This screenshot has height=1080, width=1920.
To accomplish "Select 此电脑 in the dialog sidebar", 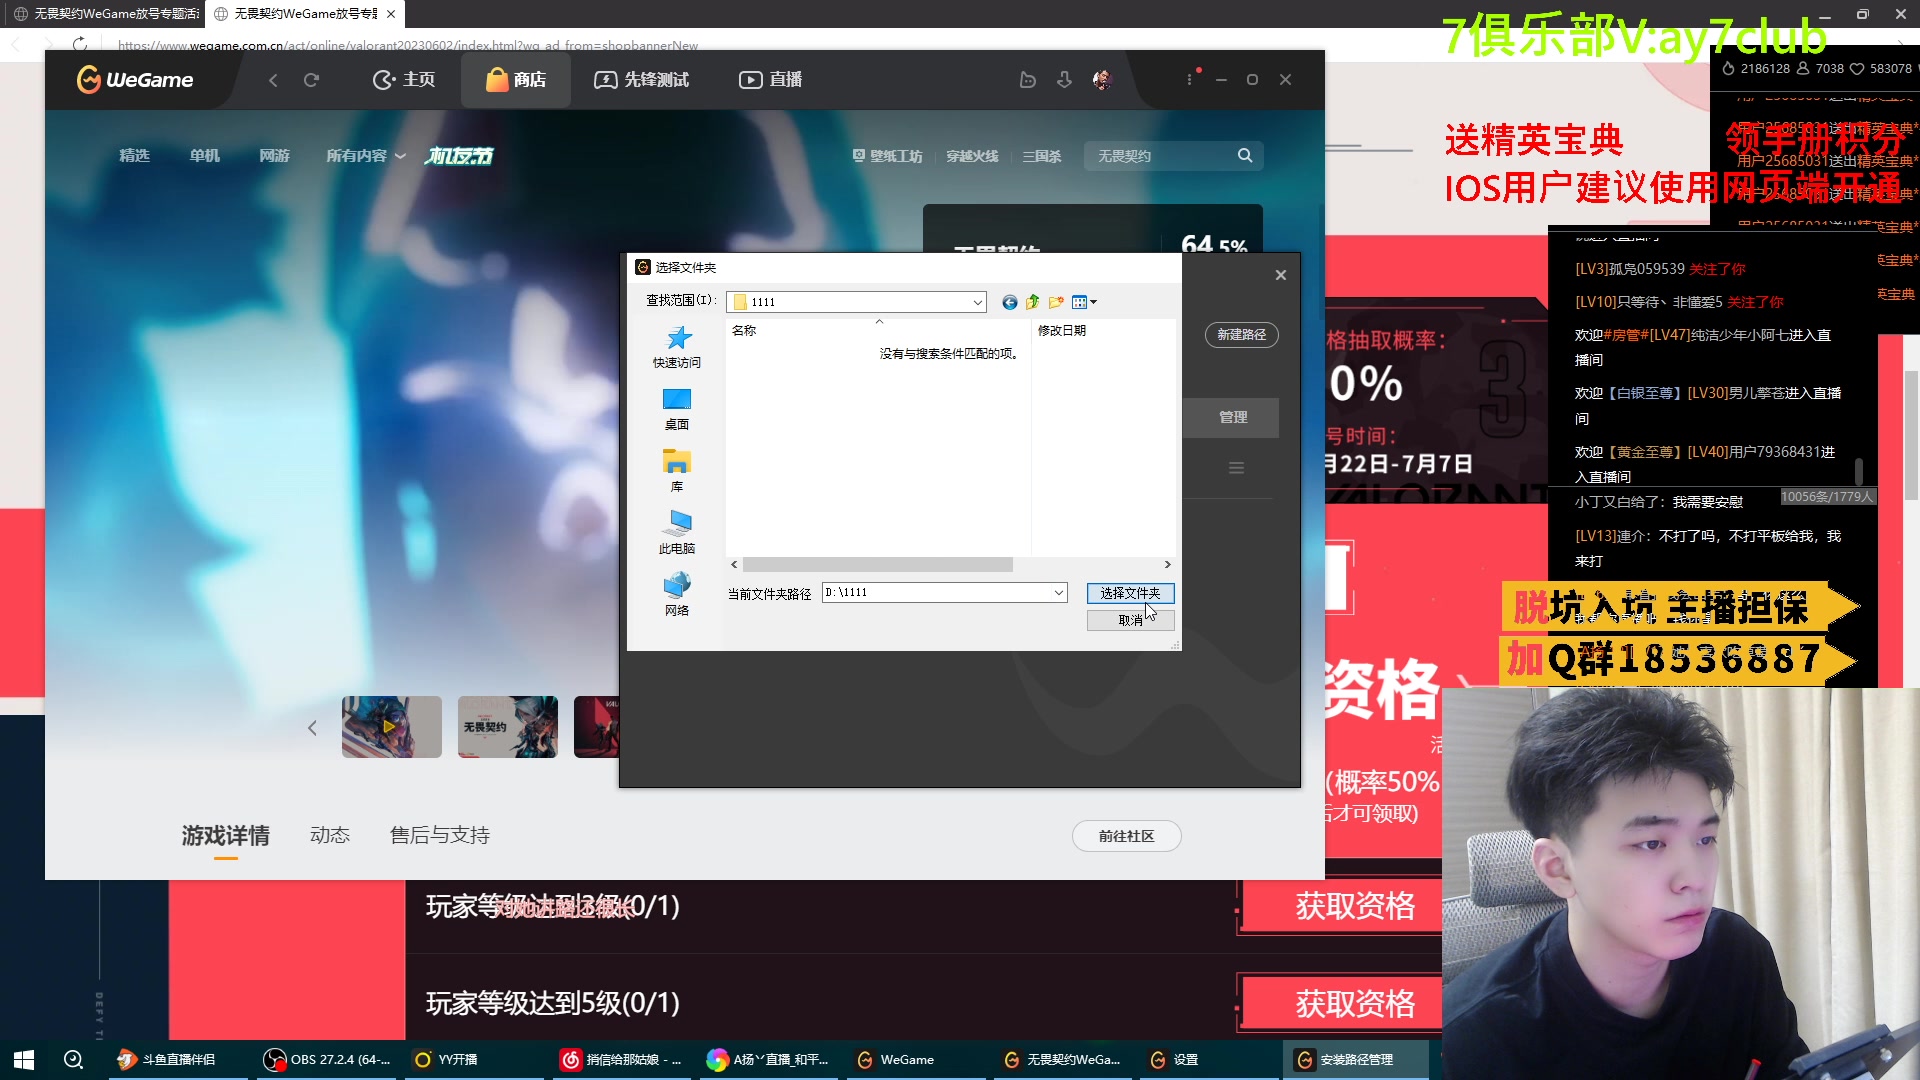I will click(x=677, y=530).
